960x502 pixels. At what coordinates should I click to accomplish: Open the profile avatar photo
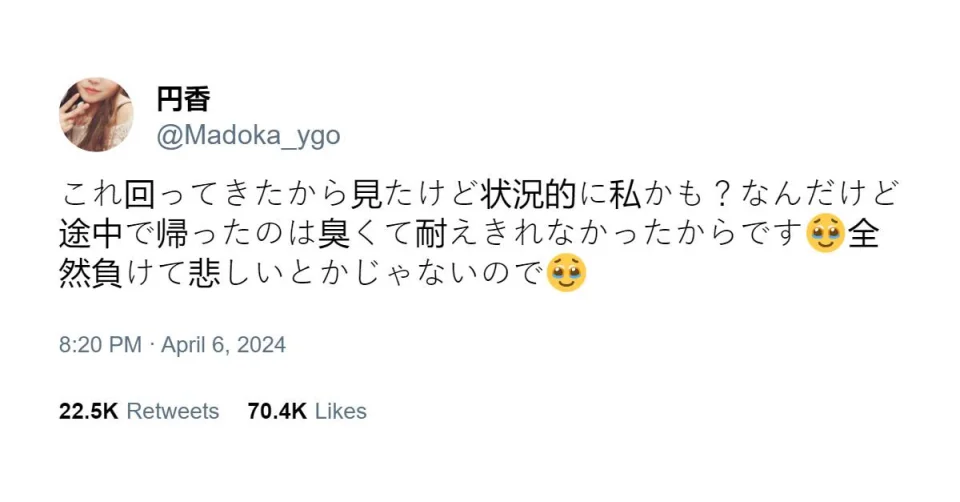point(96,114)
